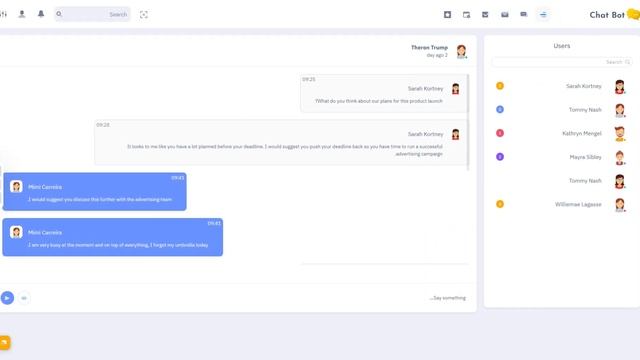
Task: Open the mail envelope icon in the top bar
Action: [505, 15]
